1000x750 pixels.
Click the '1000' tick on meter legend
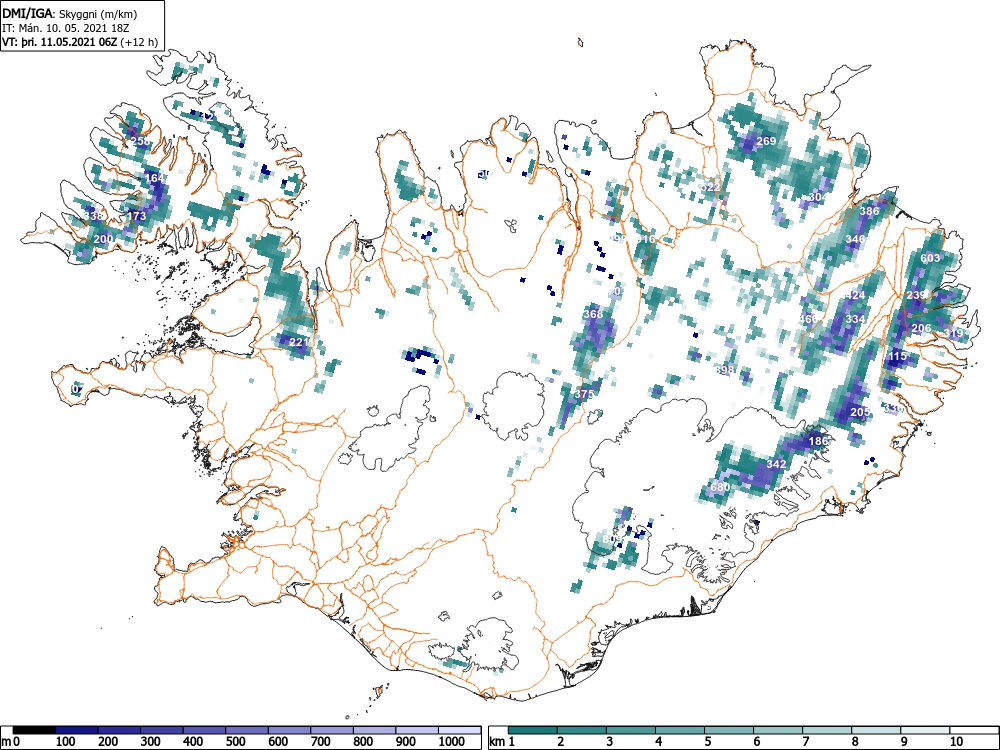click(452, 742)
